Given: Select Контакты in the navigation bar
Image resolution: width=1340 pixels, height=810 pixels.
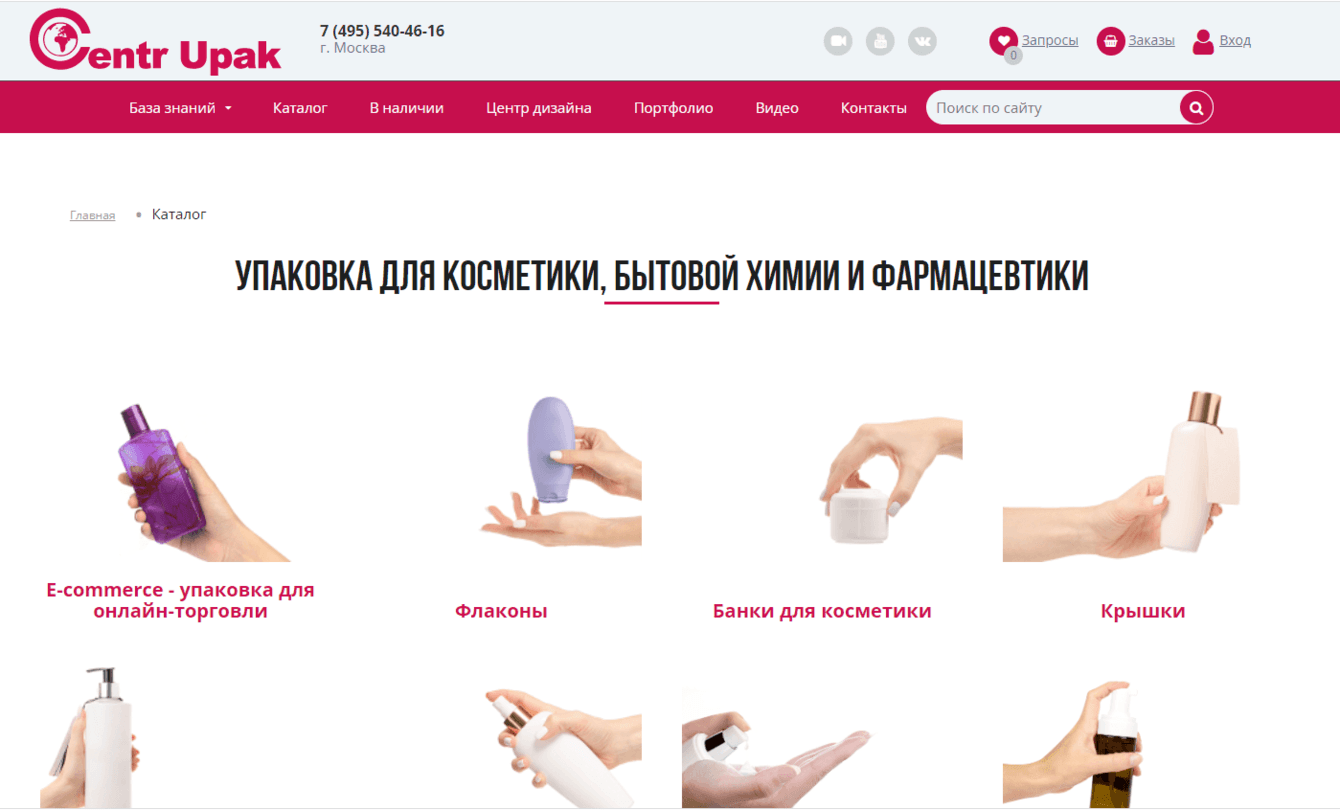Looking at the screenshot, I should tap(873, 107).
